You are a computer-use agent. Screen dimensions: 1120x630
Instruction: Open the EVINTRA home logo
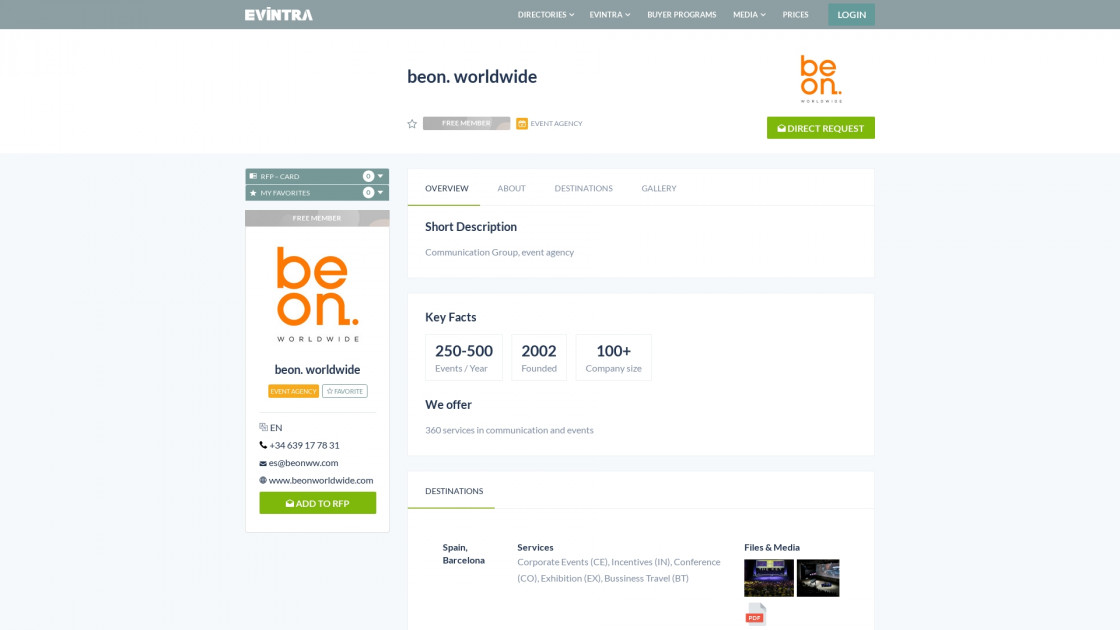tap(278, 14)
